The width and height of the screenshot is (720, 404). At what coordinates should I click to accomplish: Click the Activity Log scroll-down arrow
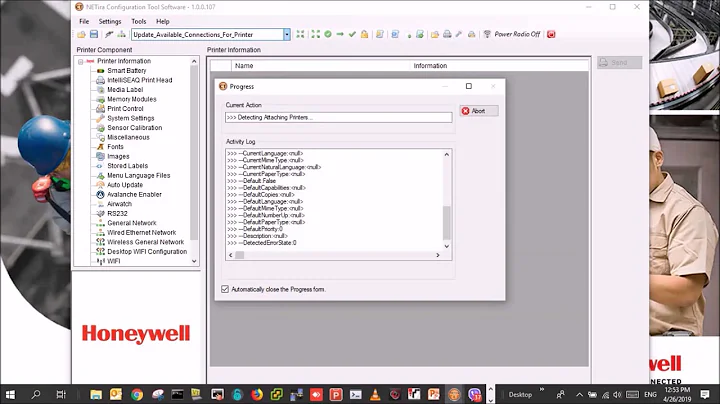tap(447, 246)
